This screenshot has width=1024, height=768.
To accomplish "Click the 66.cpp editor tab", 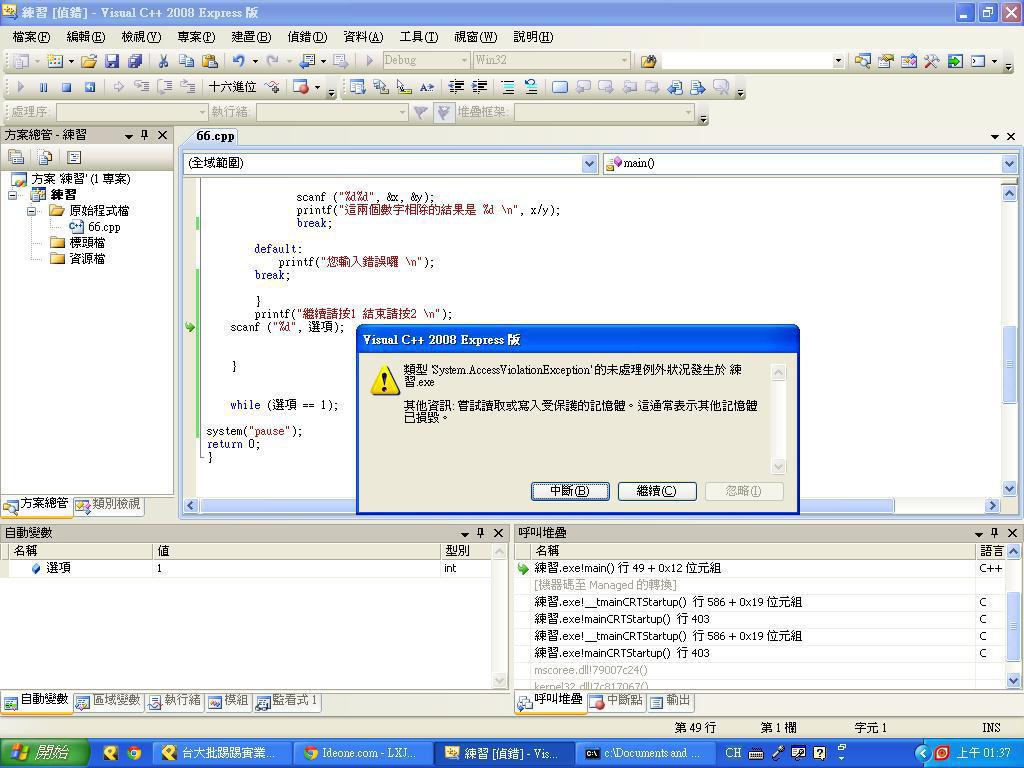I will (x=215, y=136).
